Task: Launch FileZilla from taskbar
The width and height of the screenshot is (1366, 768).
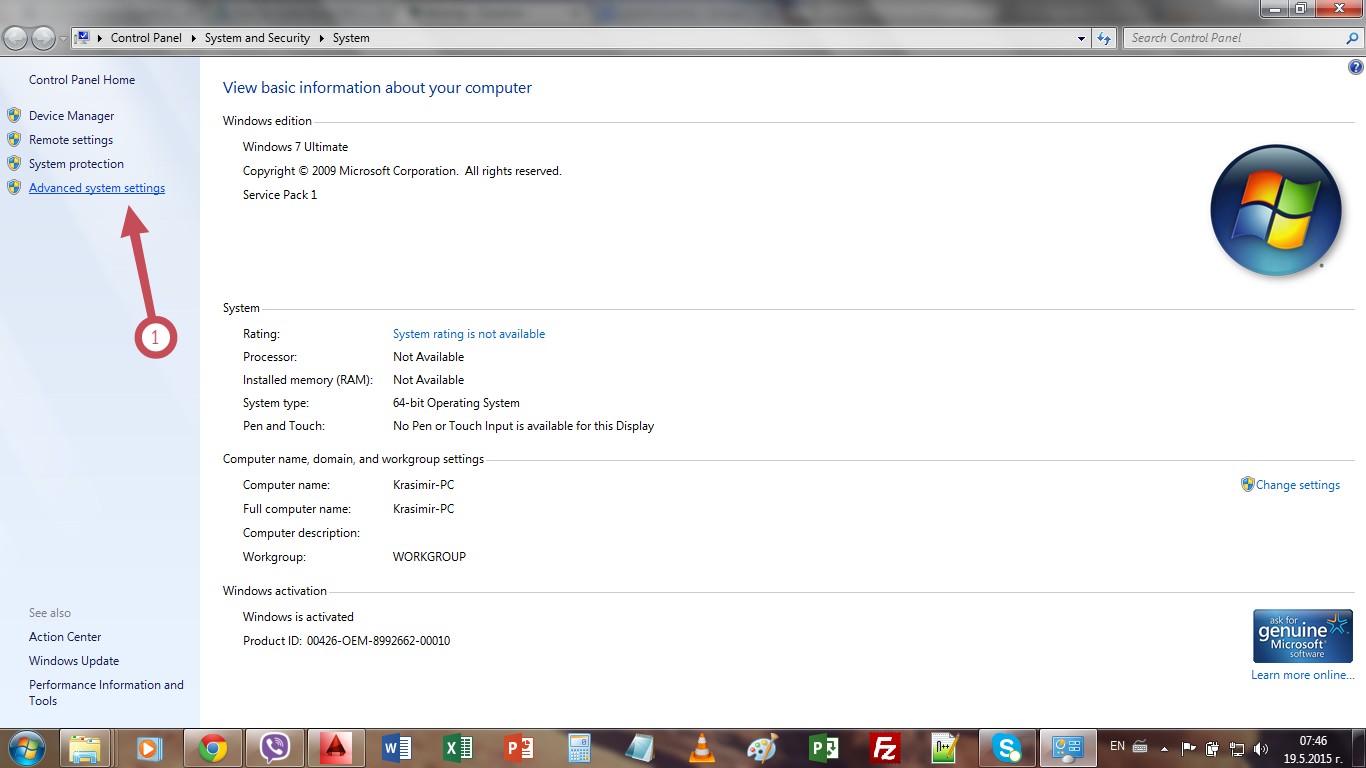Action: click(x=884, y=748)
